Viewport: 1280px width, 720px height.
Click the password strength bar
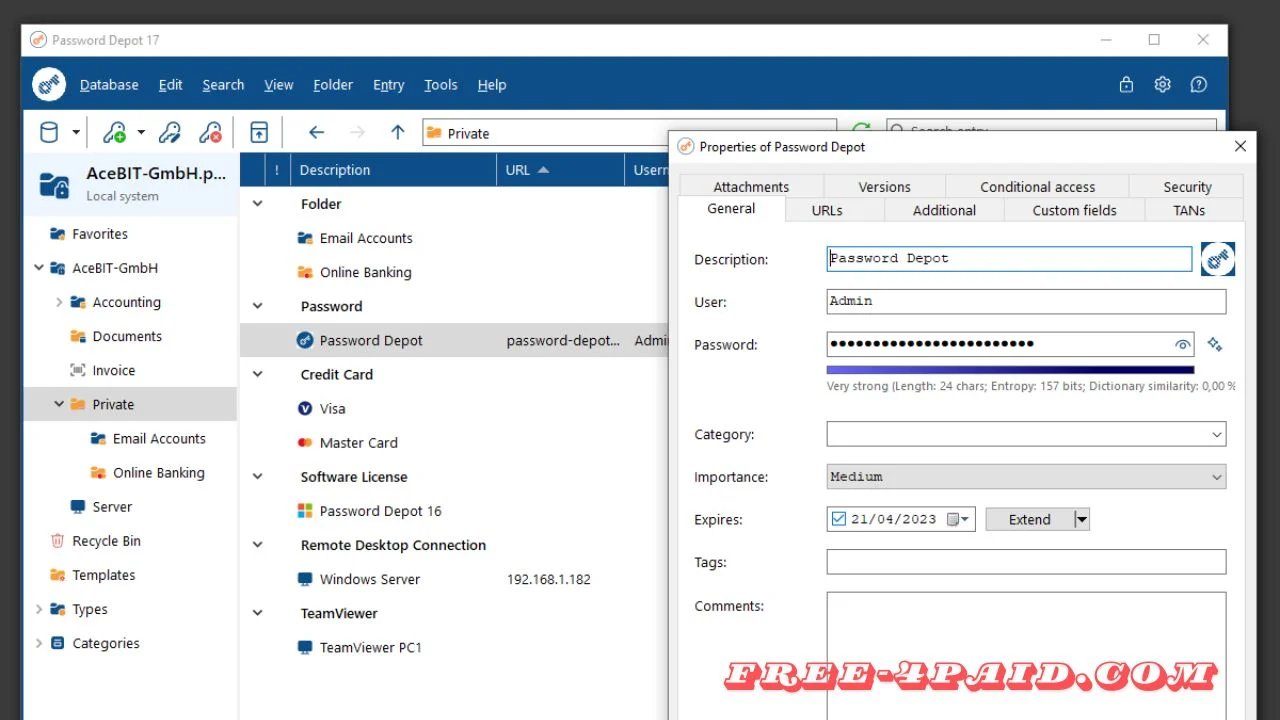[x=1010, y=369]
